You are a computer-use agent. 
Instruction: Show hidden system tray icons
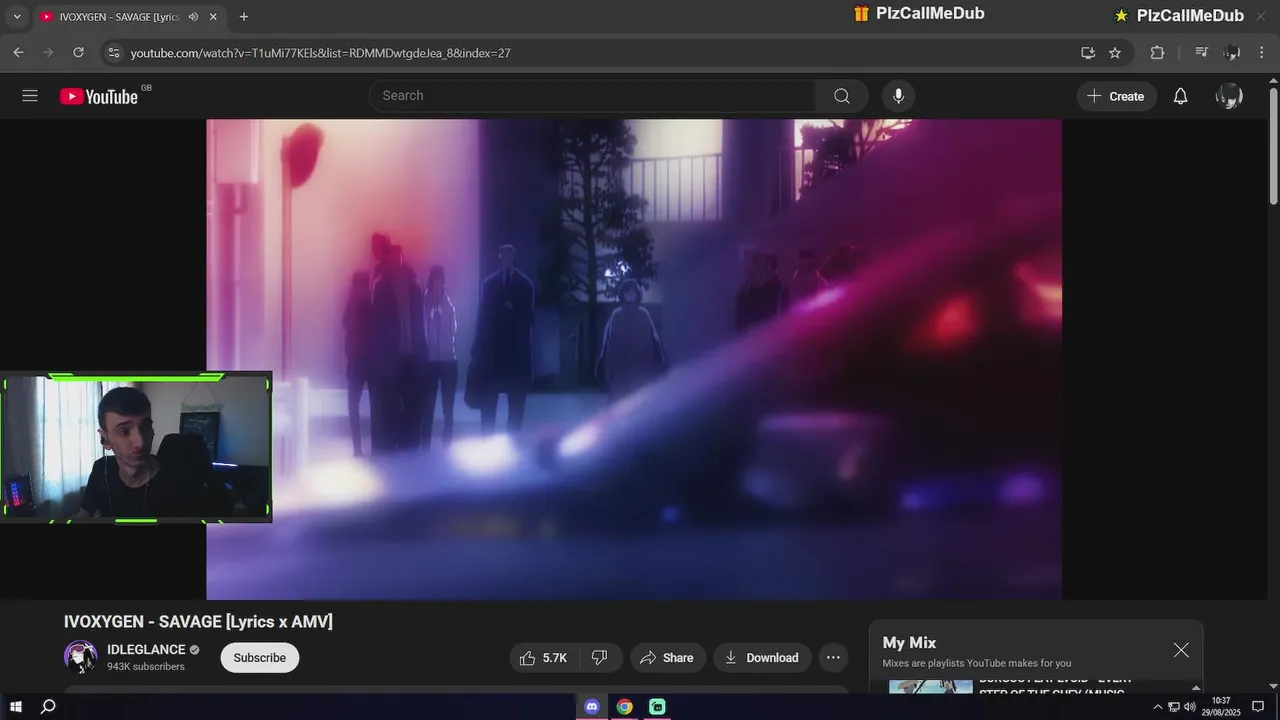coord(1158,707)
